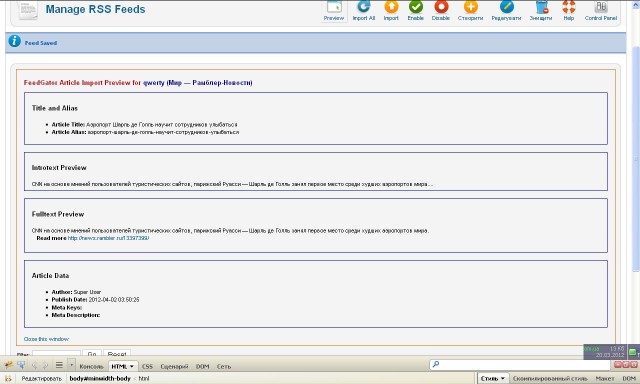Click the Introtext Preview heading

click(x=59, y=168)
